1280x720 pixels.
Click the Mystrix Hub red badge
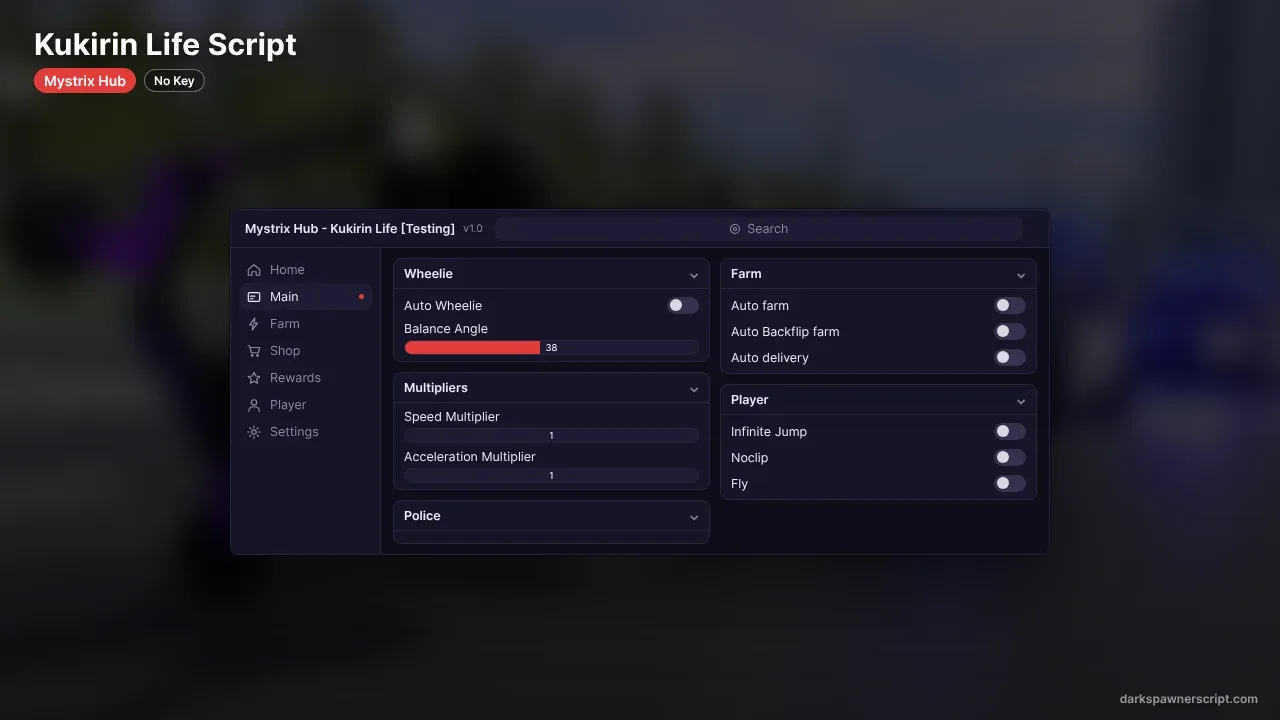coord(85,81)
